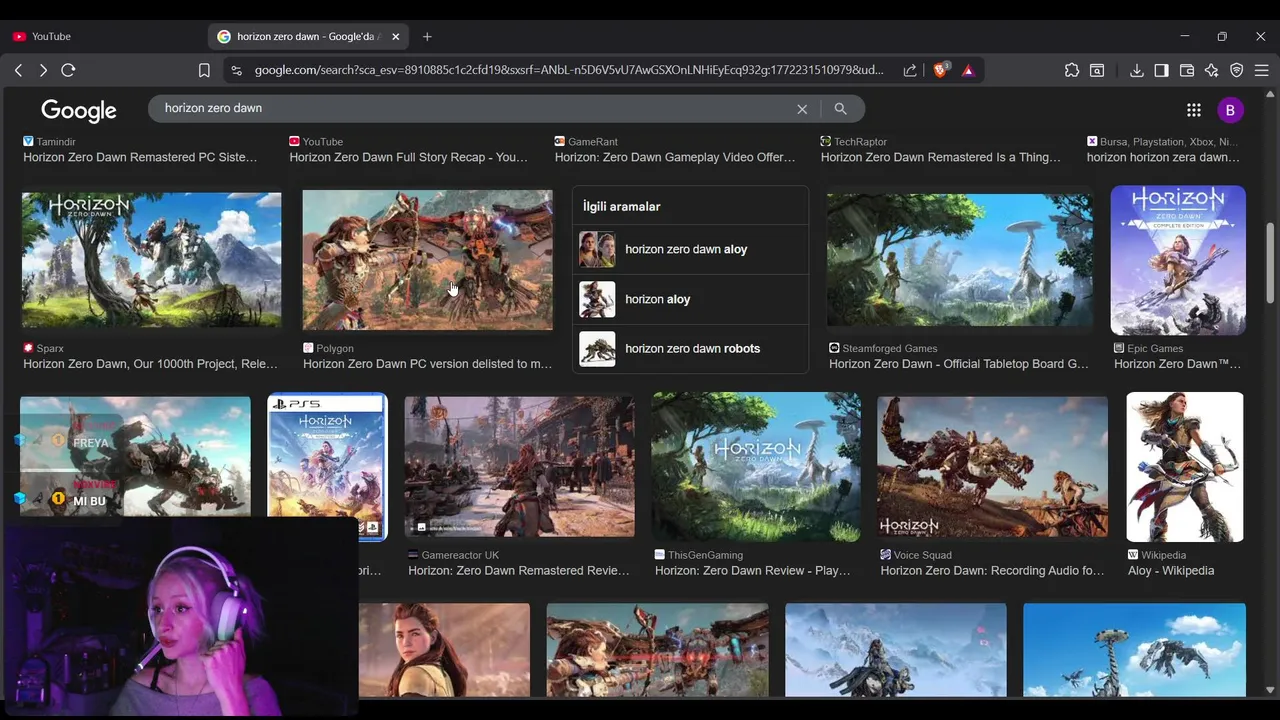The width and height of the screenshot is (1280, 720).
Task: Open Epic Games Horizon Zero Dawn link
Action: [x=1177, y=364]
